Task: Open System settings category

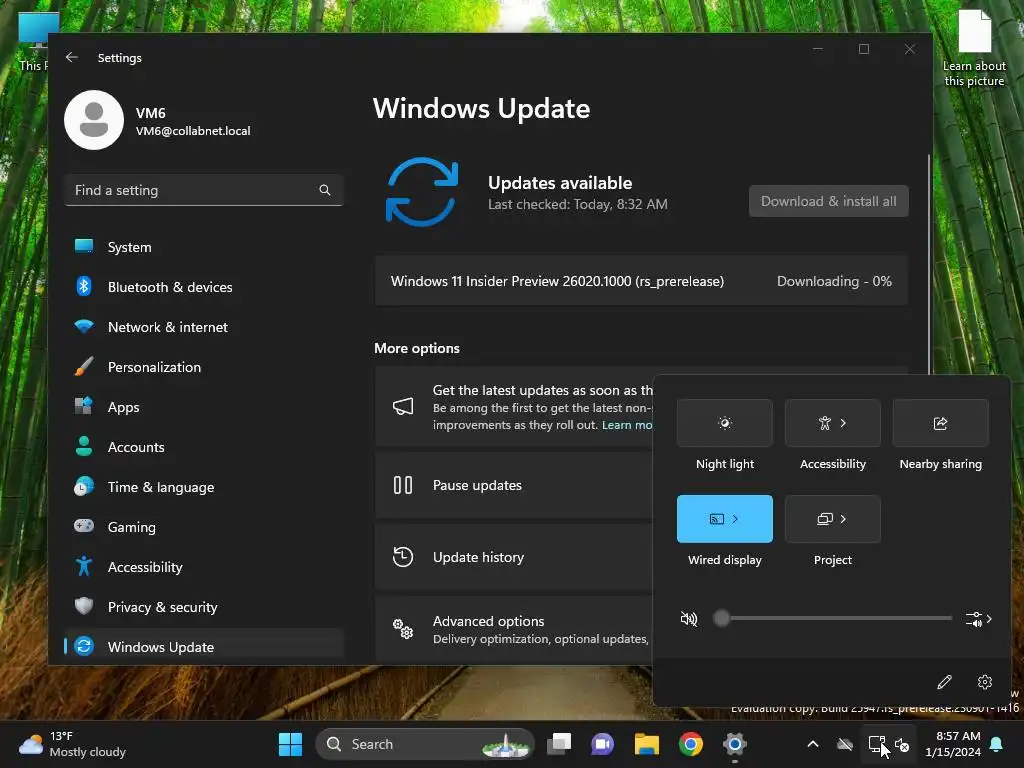Action: click(x=204, y=248)
